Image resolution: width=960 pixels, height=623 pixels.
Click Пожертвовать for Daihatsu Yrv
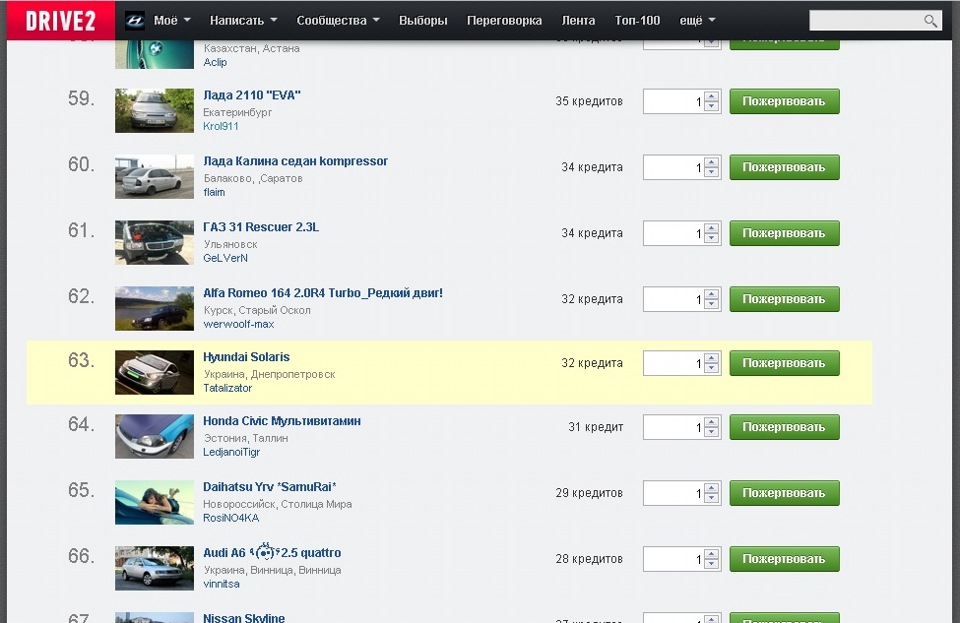tap(784, 493)
